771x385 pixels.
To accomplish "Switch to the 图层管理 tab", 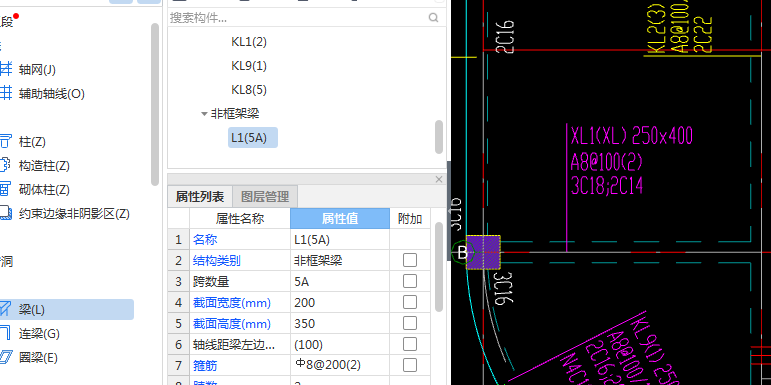I will [x=265, y=197].
